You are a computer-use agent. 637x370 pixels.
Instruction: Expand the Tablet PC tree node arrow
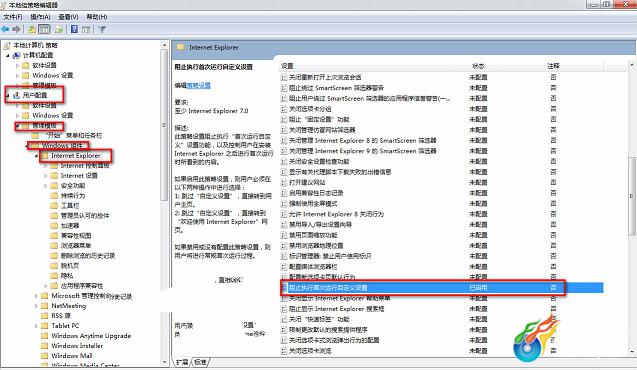point(36,326)
